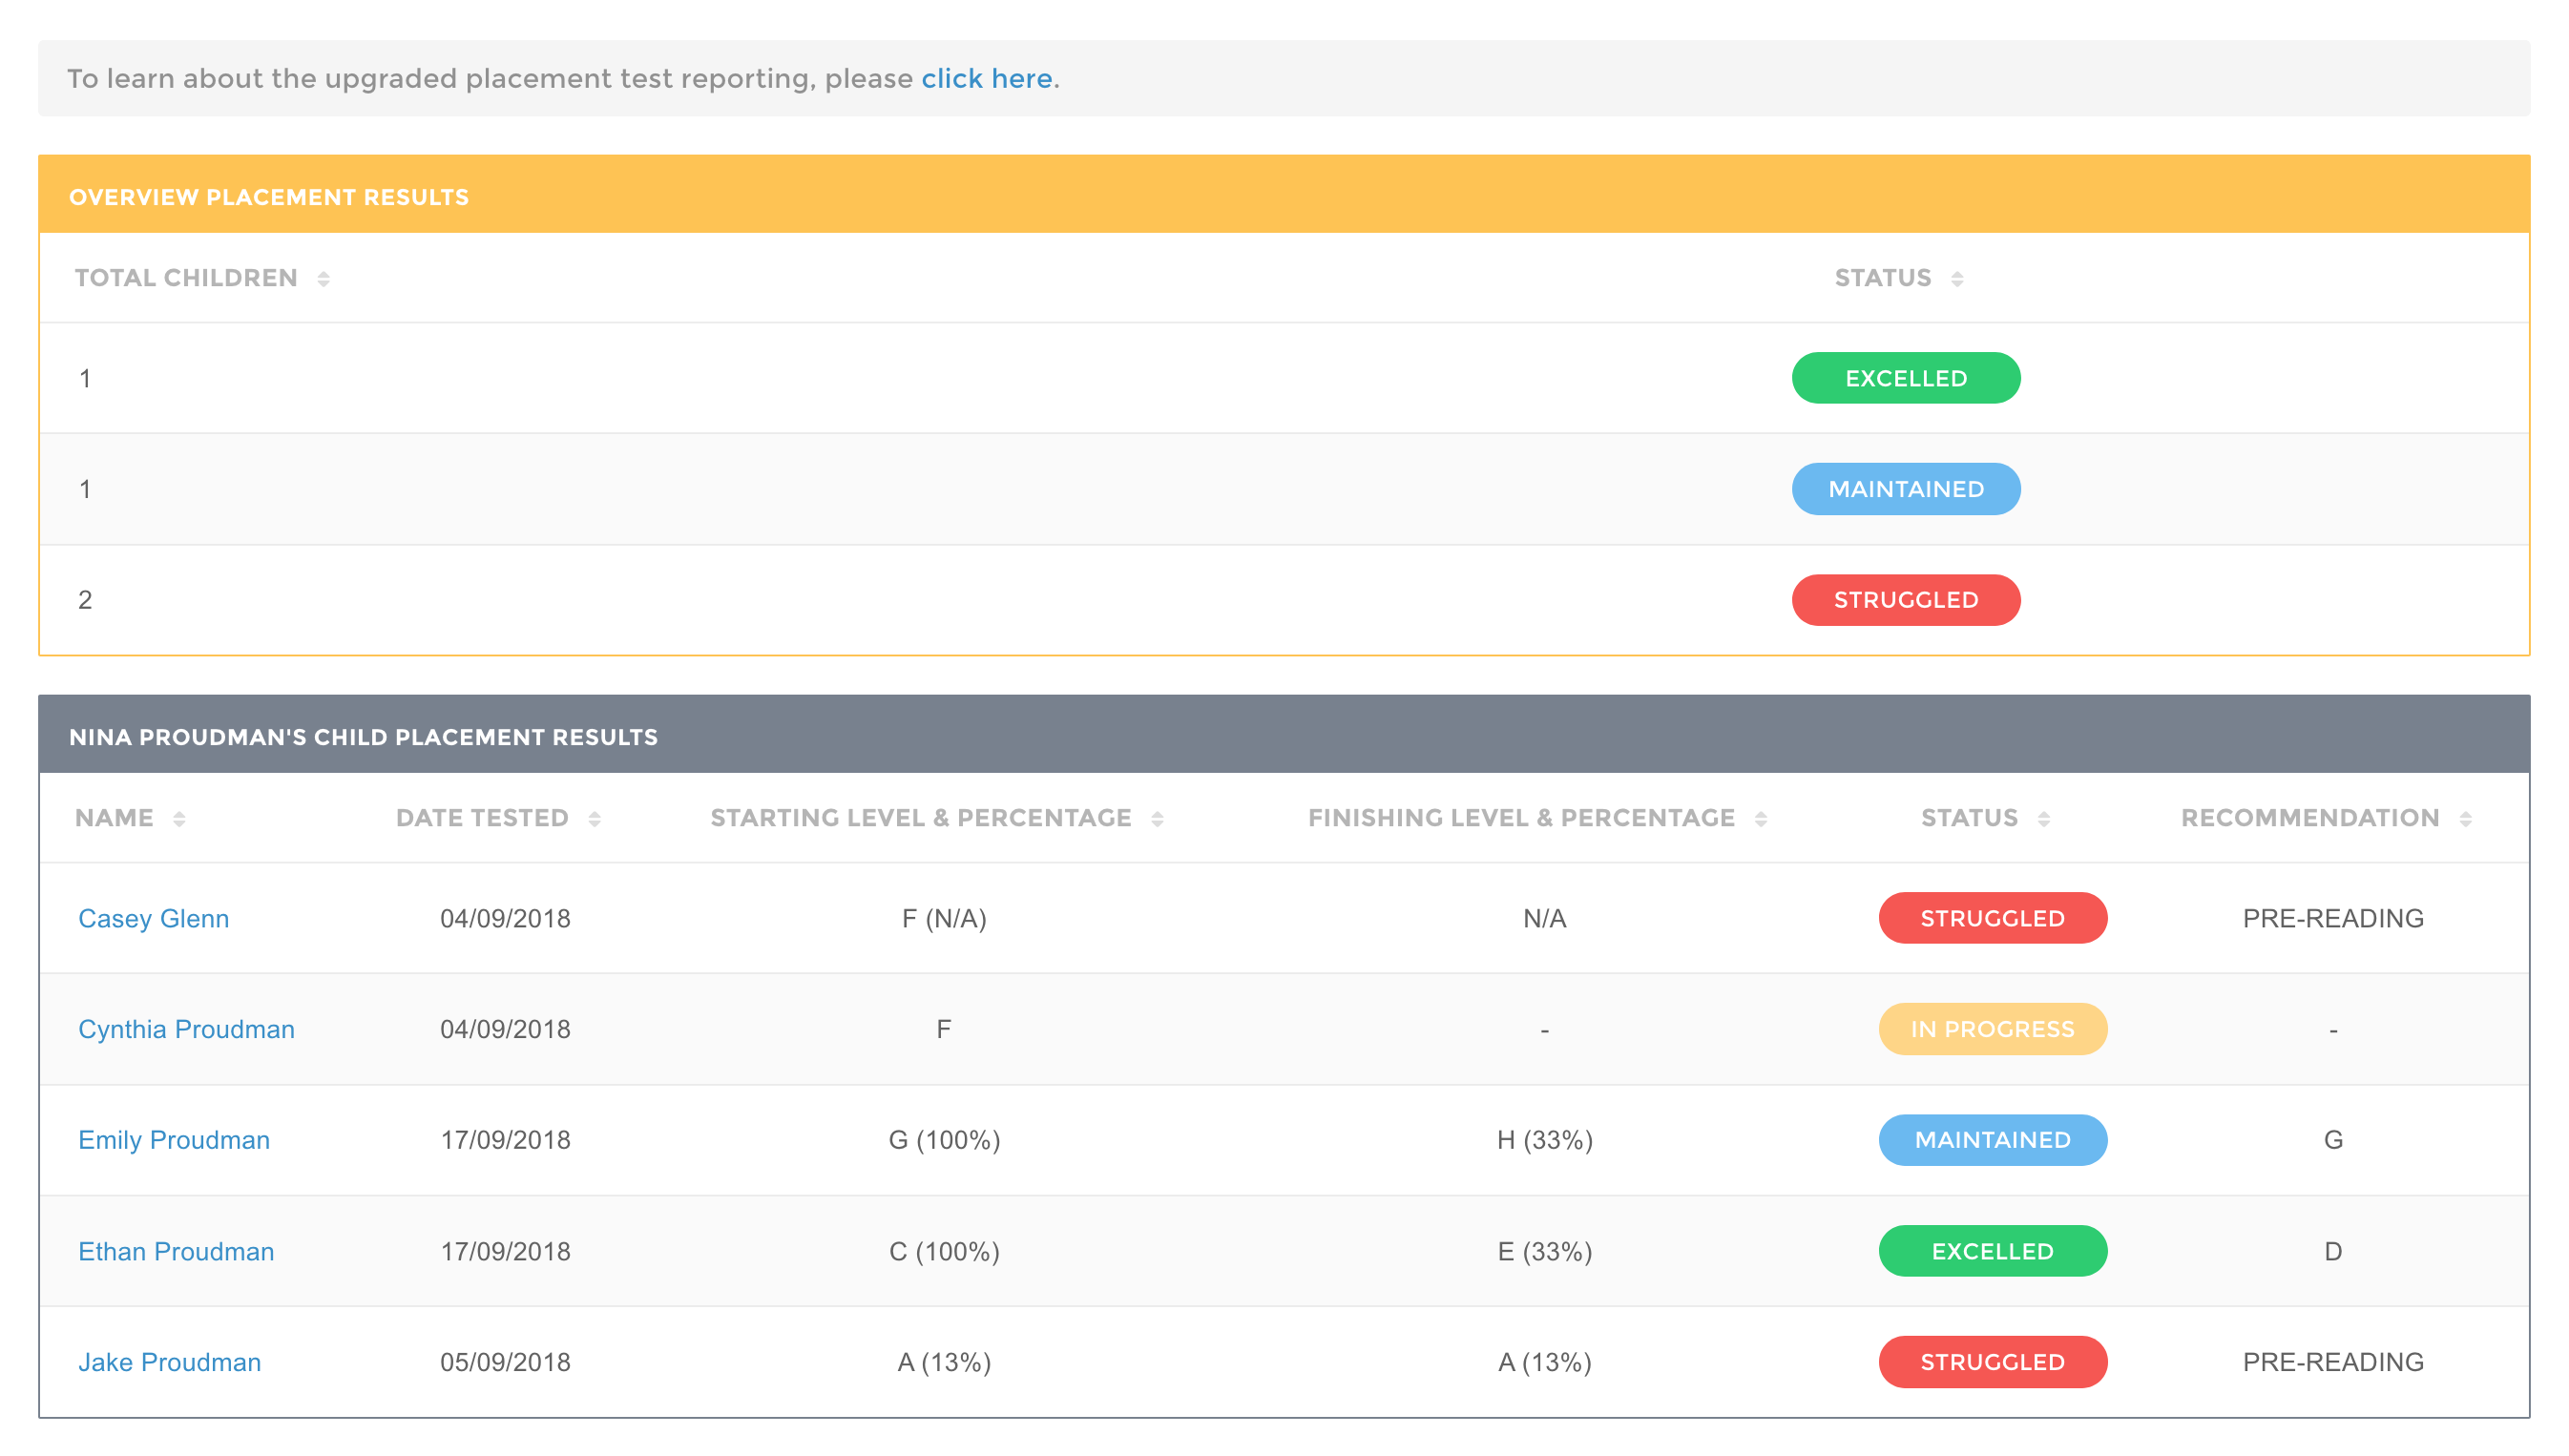Viewport: 2569px width, 1456px height.
Task: View Ethan Proudman's details
Action: click(x=176, y=1251)
